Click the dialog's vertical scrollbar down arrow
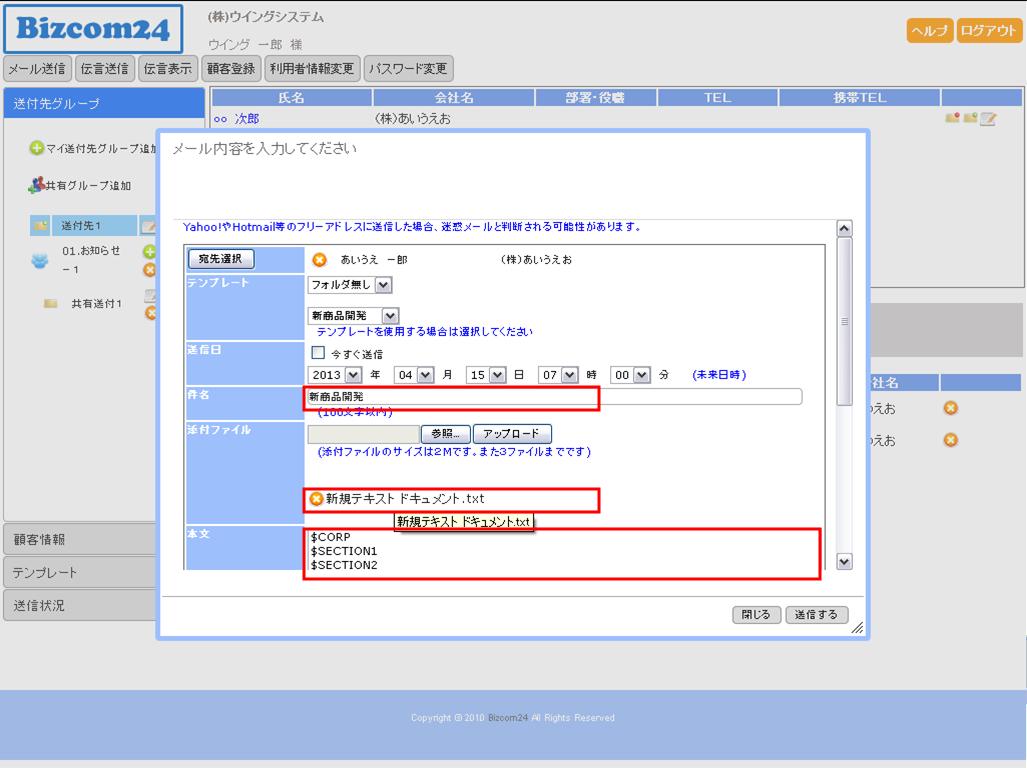The width and height of the screenshot is (1027, 768). click(843, 562)
